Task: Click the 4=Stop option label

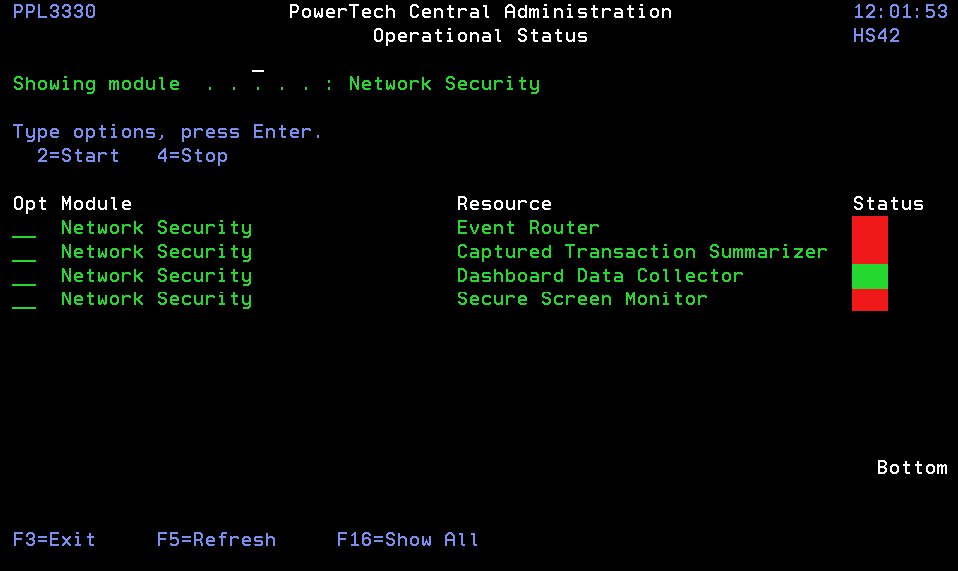Action: coord(192,156)
